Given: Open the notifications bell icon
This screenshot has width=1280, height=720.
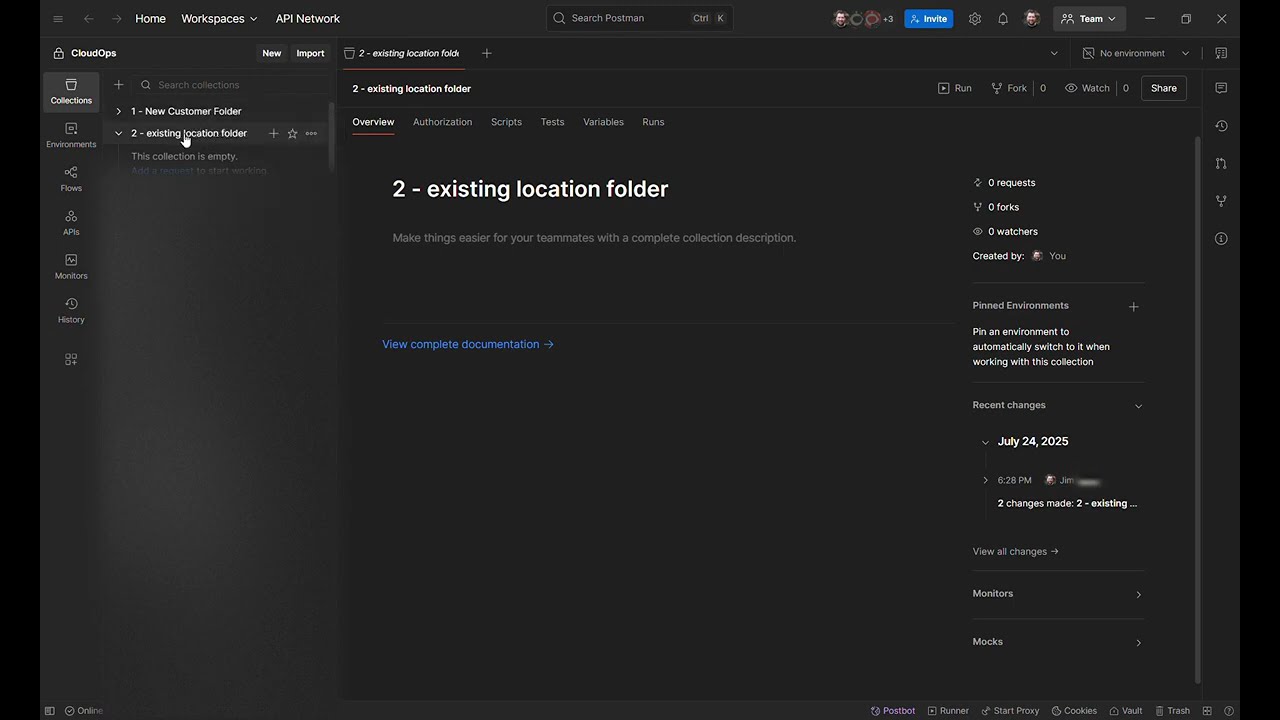Looking at the screenshot, I should [1003, 19].
